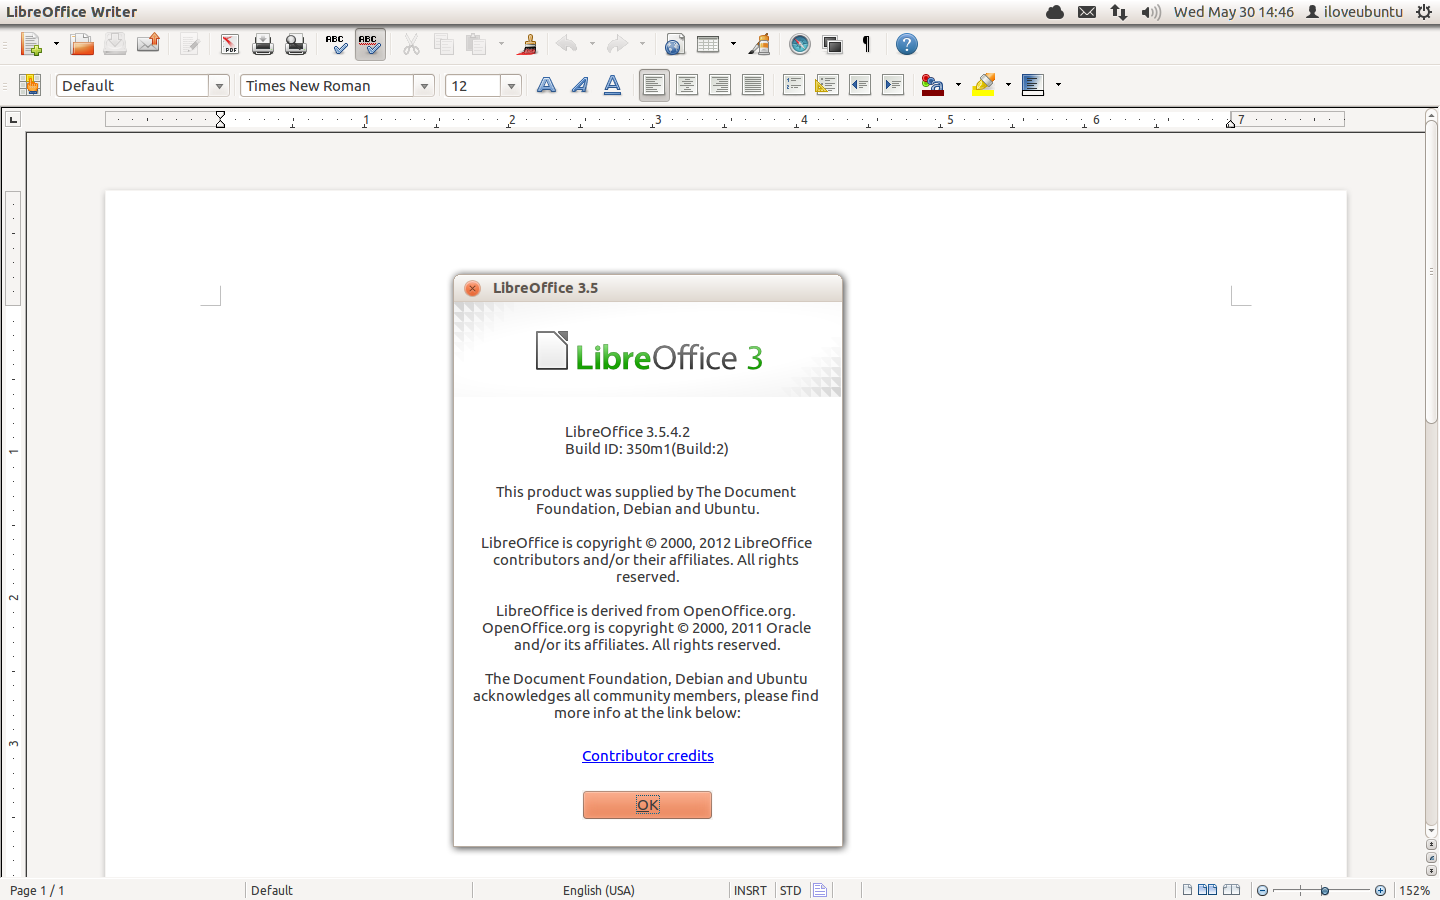Open Page Preview icon
The height and width of the screenshot is (900, 1440).
(296, 44)
